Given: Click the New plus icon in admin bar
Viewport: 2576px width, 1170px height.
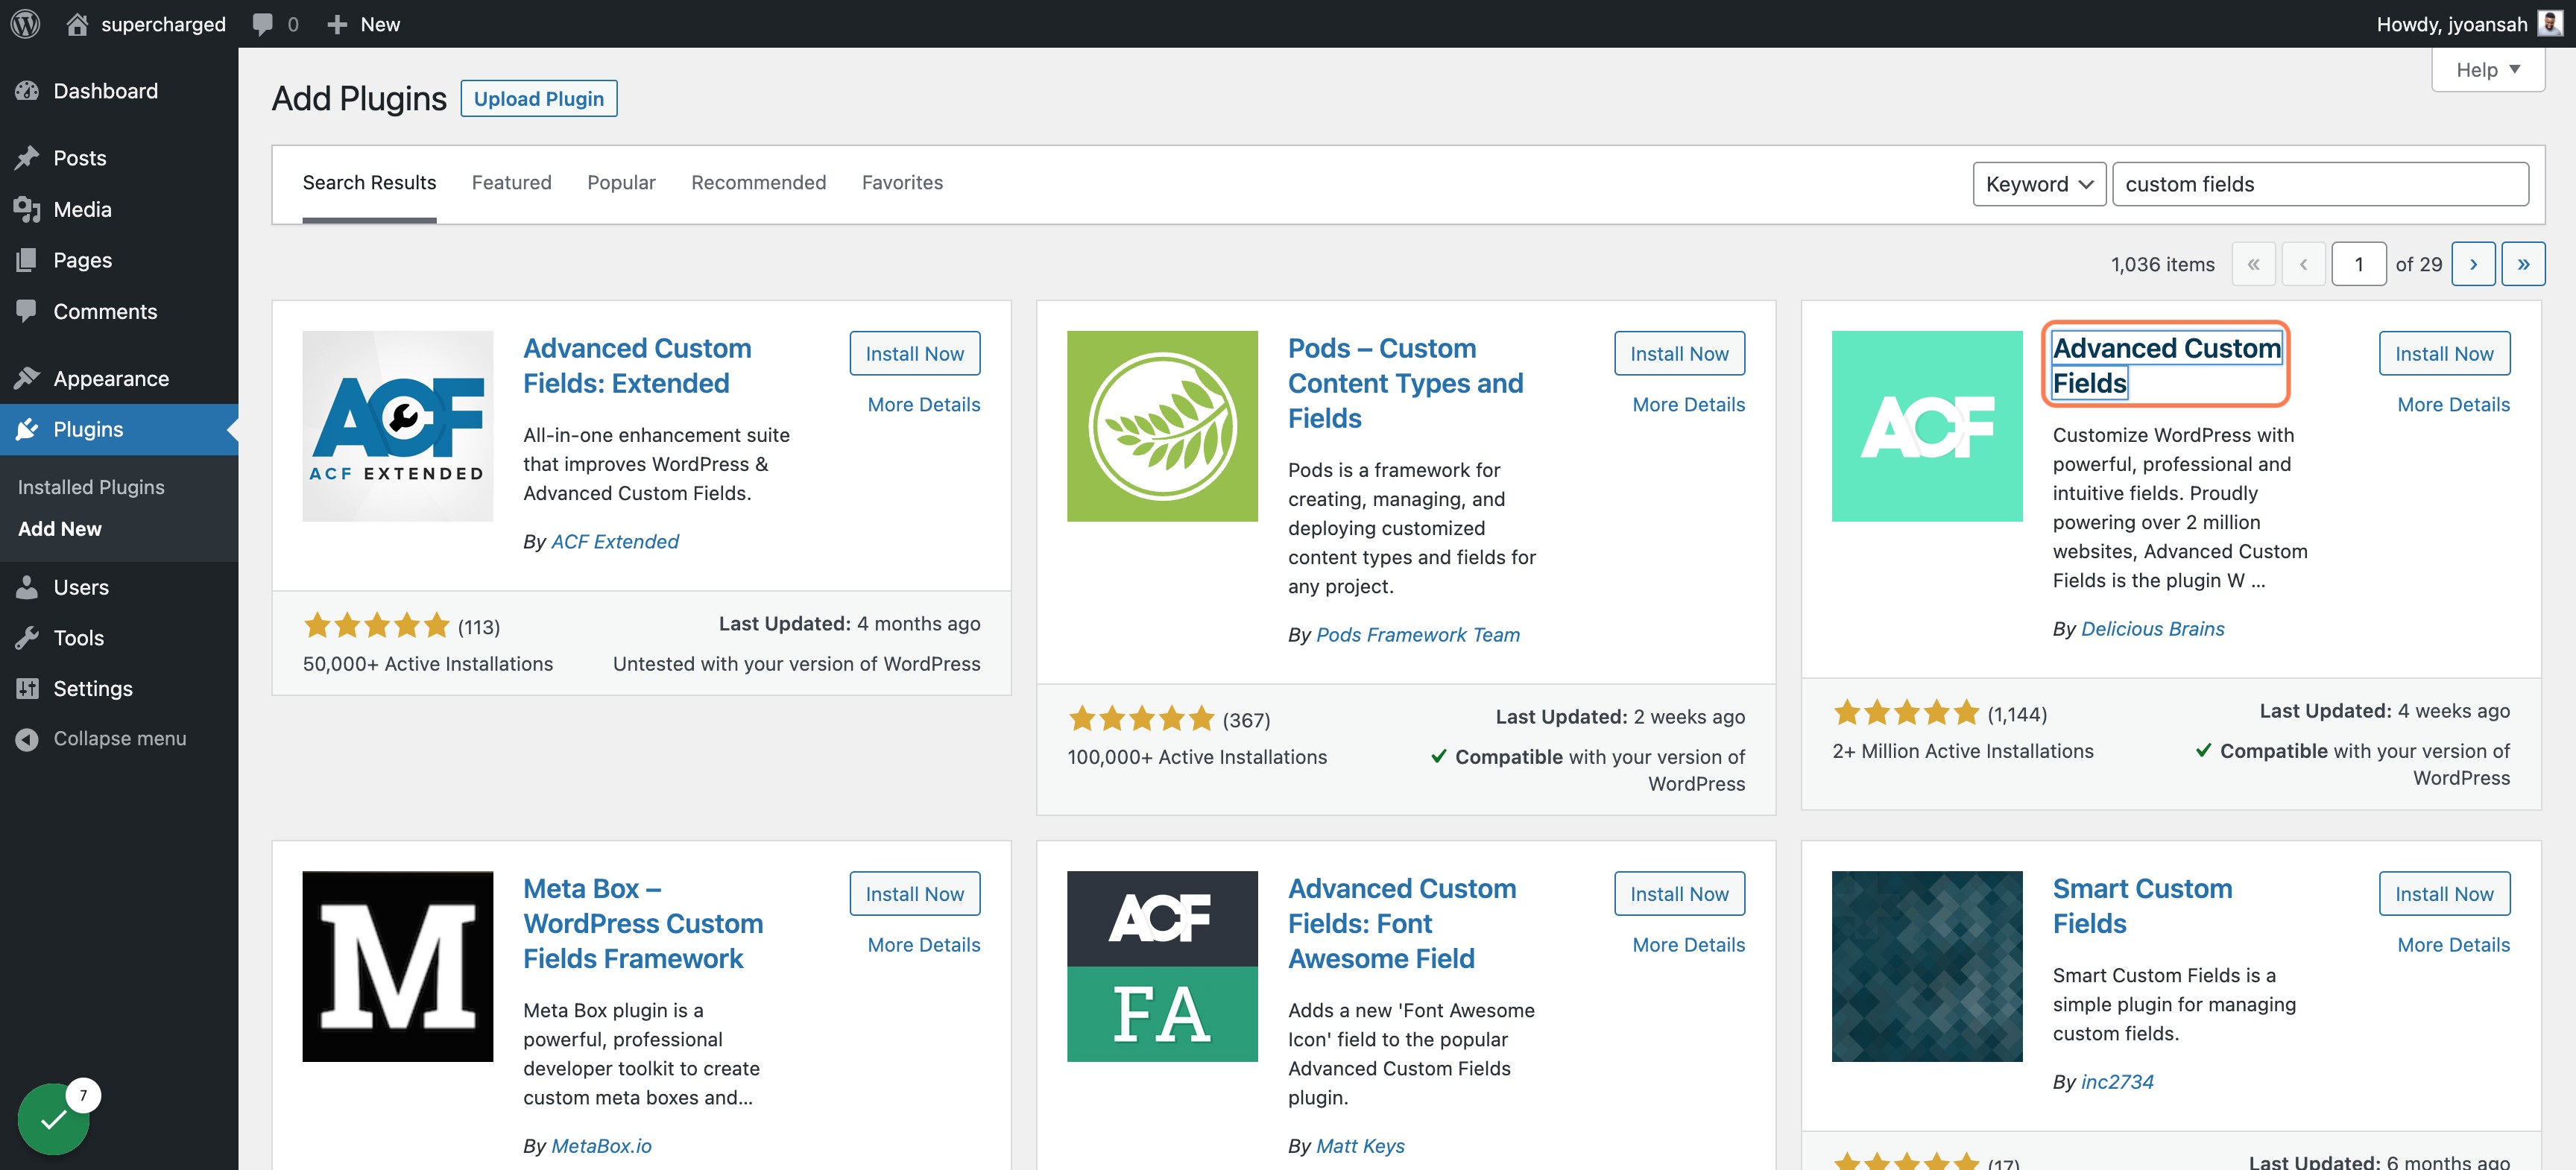Looking at the screenshot, I should click(x=337, y=24).
